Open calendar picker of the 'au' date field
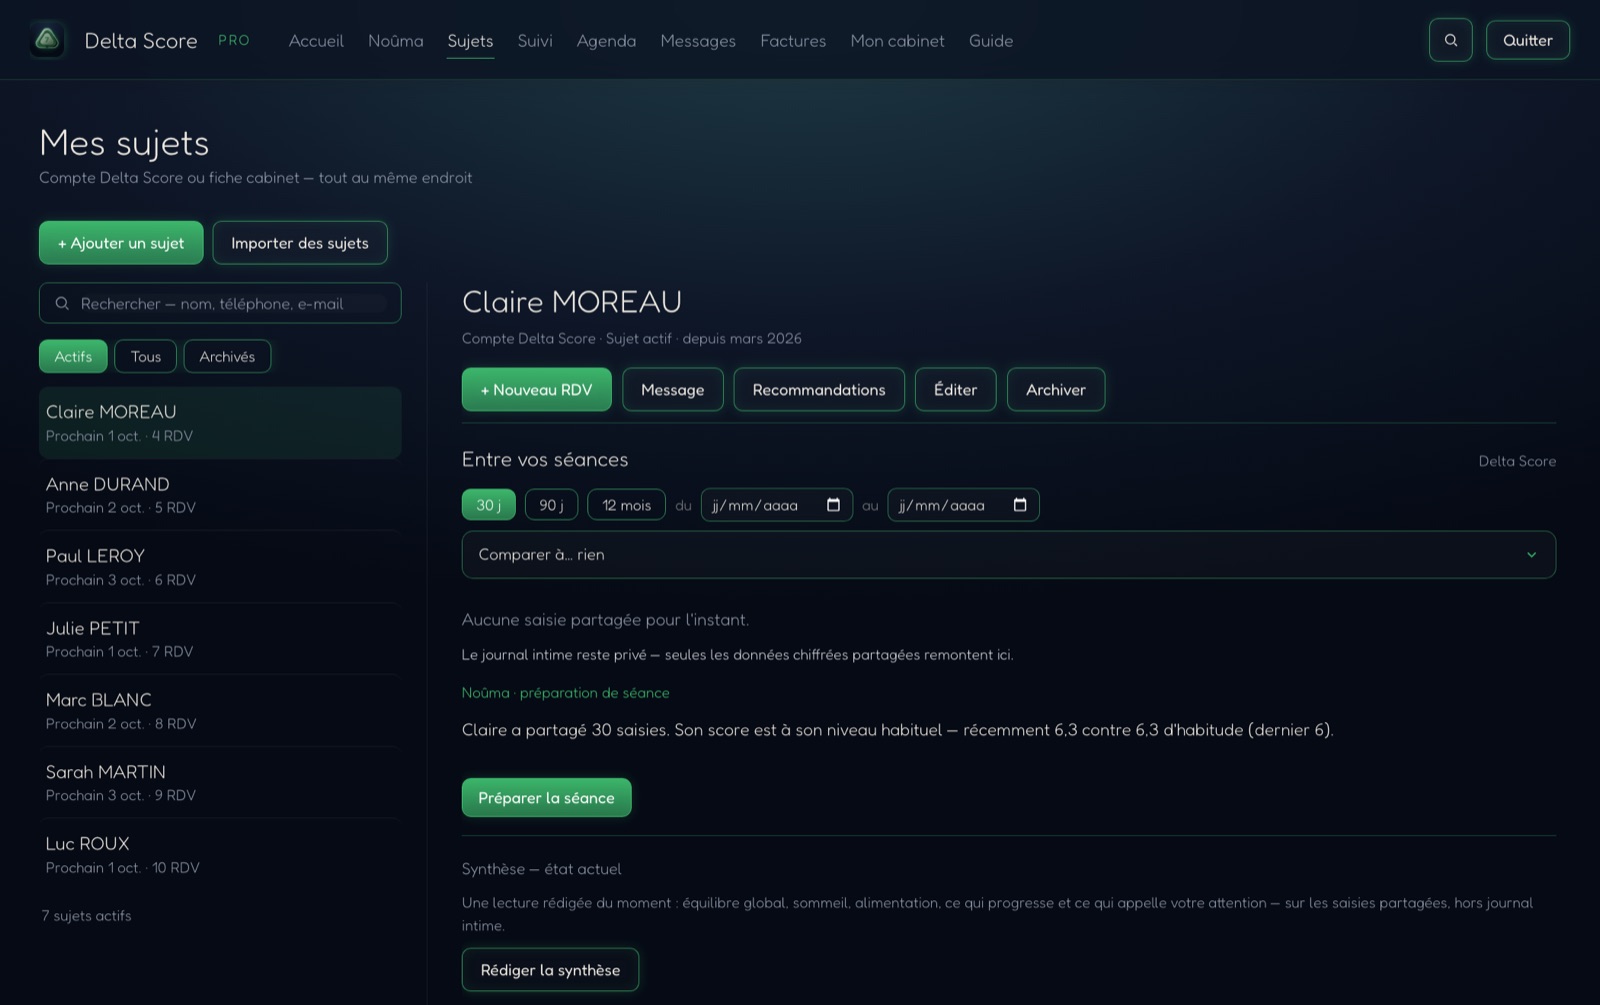Viewport: 1600px width, 1005px height. [x=1020, y=505]
